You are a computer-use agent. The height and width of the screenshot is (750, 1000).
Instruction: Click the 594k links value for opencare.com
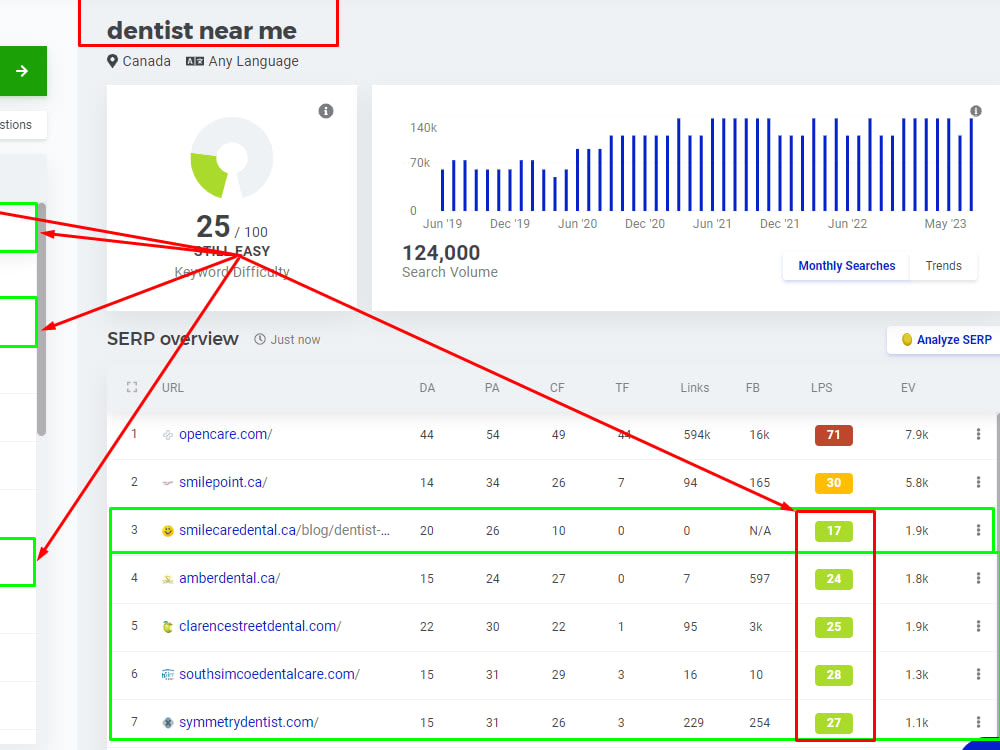pos(697,435)
